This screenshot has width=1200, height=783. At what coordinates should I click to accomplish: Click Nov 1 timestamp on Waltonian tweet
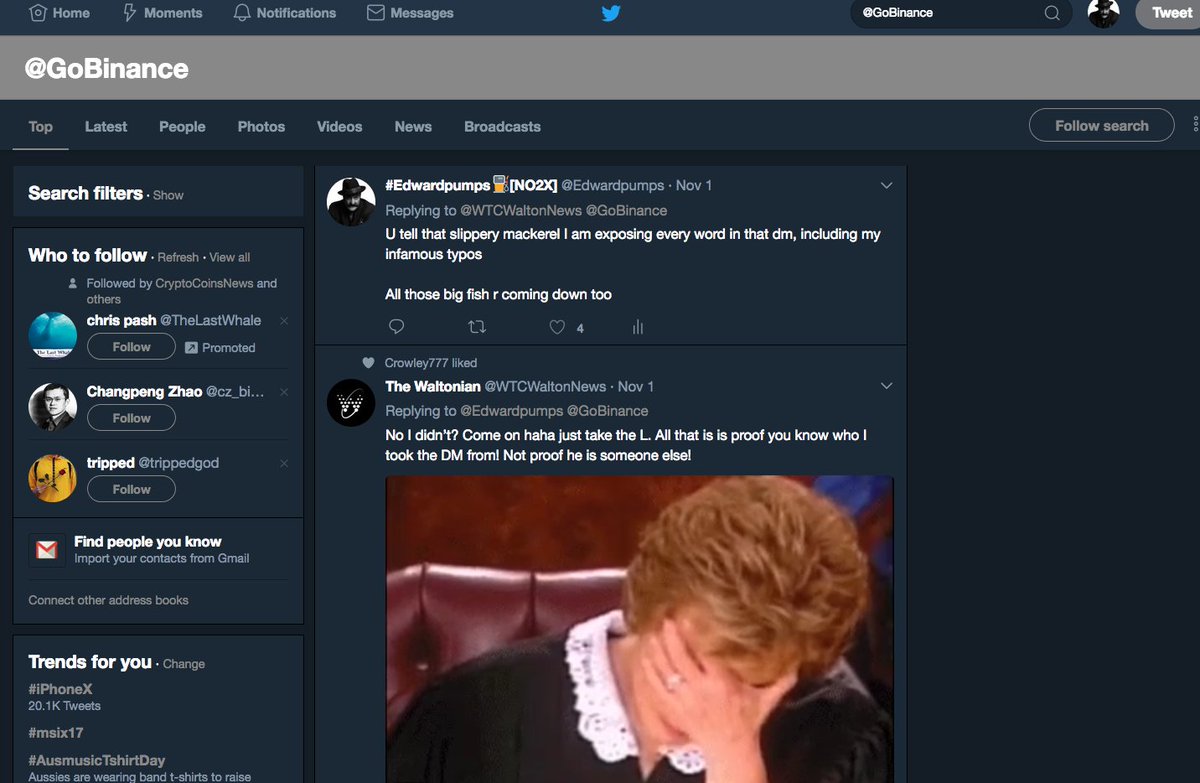(x=636, y=386)
